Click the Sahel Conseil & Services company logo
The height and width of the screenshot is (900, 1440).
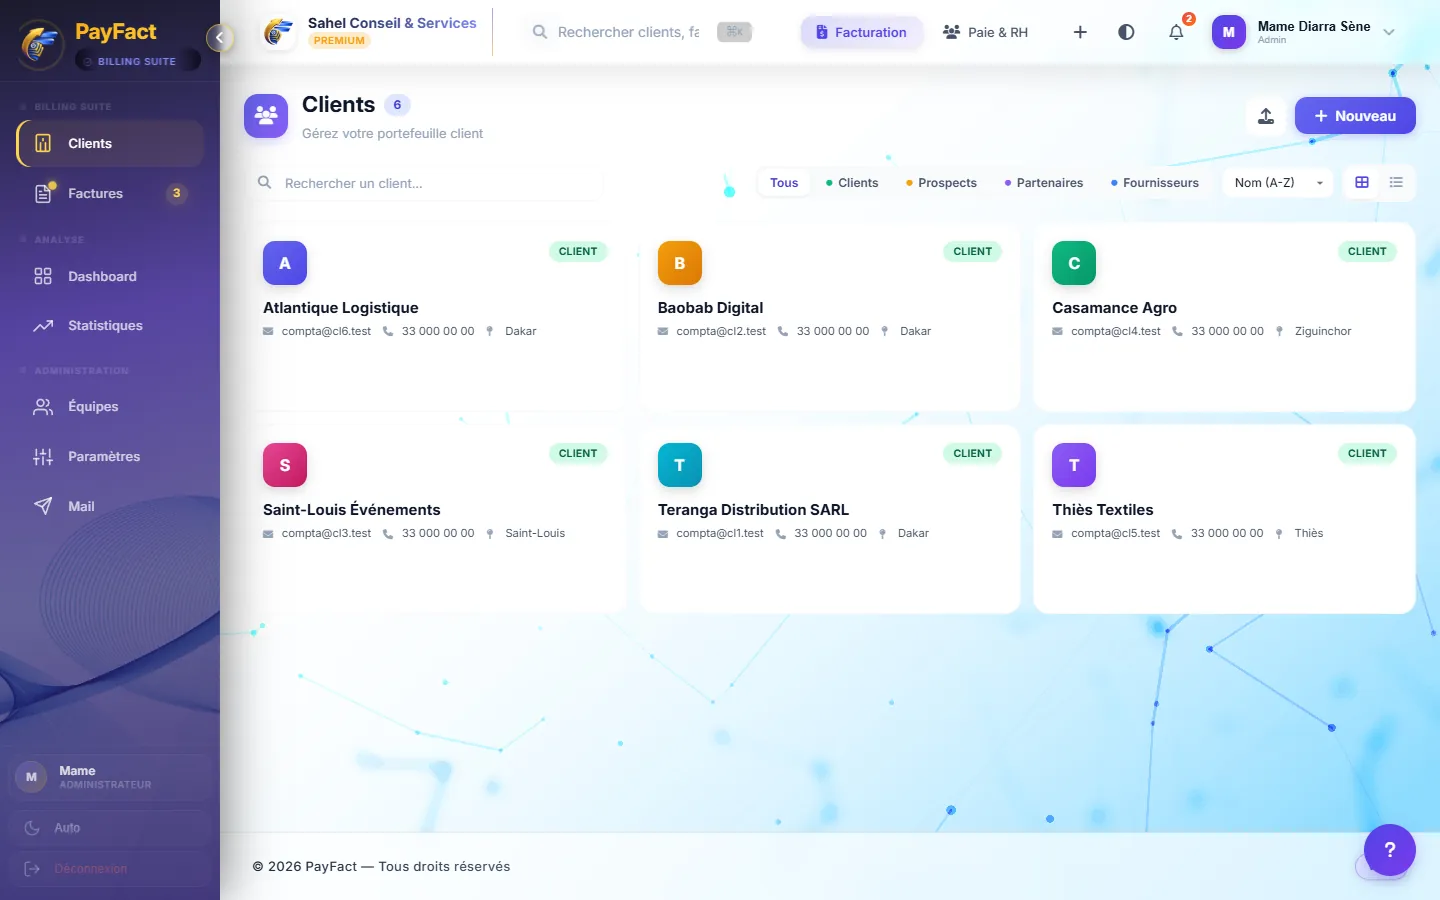pos(278,32)
